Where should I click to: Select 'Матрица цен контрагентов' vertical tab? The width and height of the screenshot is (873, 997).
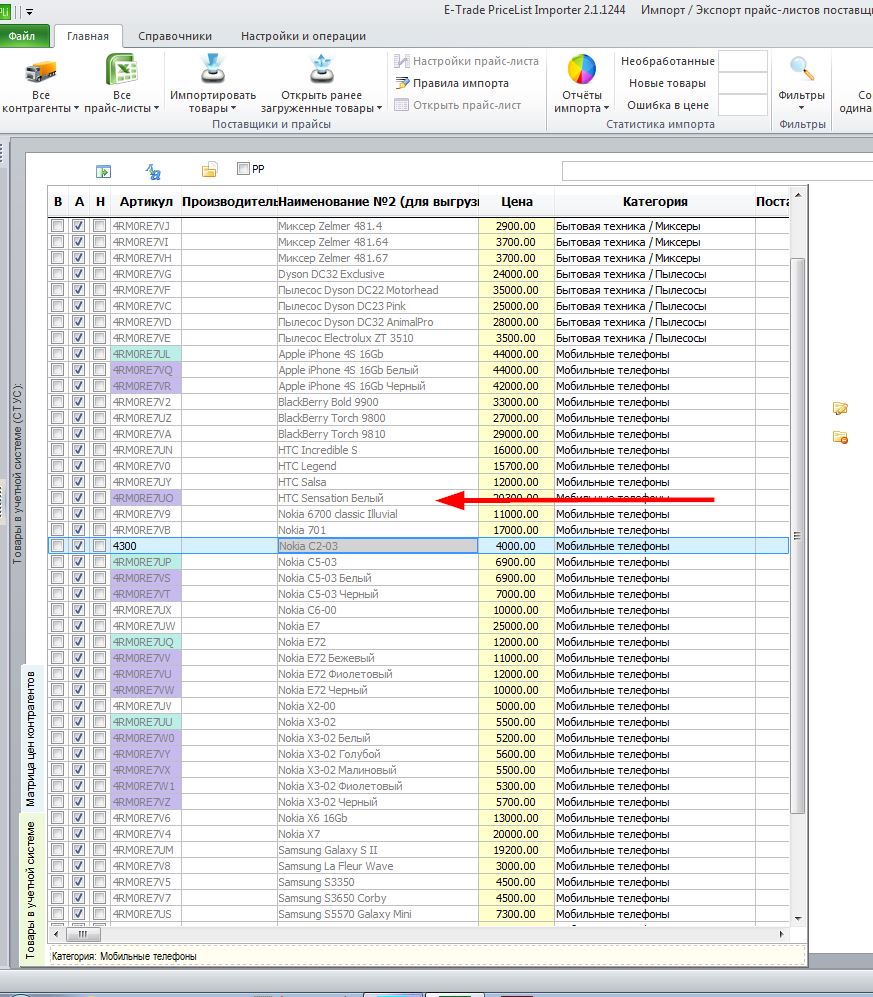pyautogui.click(x=31, y=738)
